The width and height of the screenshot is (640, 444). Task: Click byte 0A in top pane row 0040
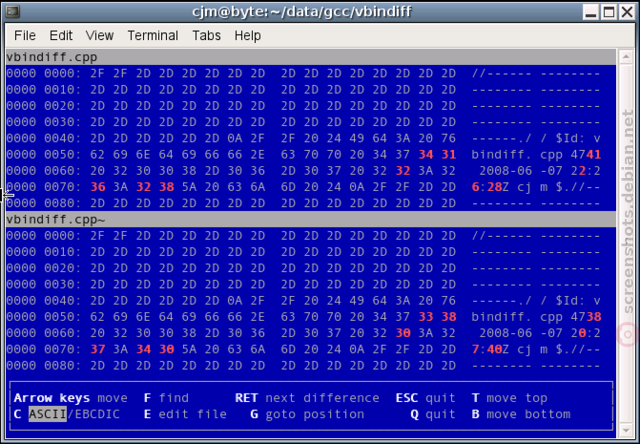pyautogui.click(x=235, y=138)
